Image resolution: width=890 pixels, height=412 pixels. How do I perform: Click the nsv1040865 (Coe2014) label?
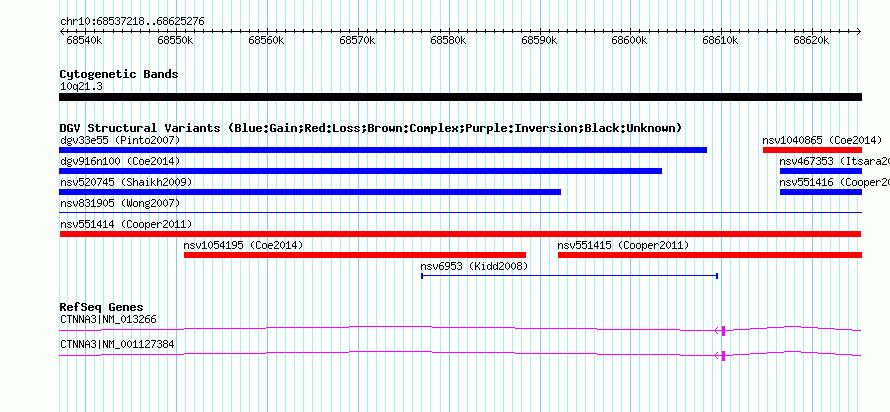click(822, 140)
